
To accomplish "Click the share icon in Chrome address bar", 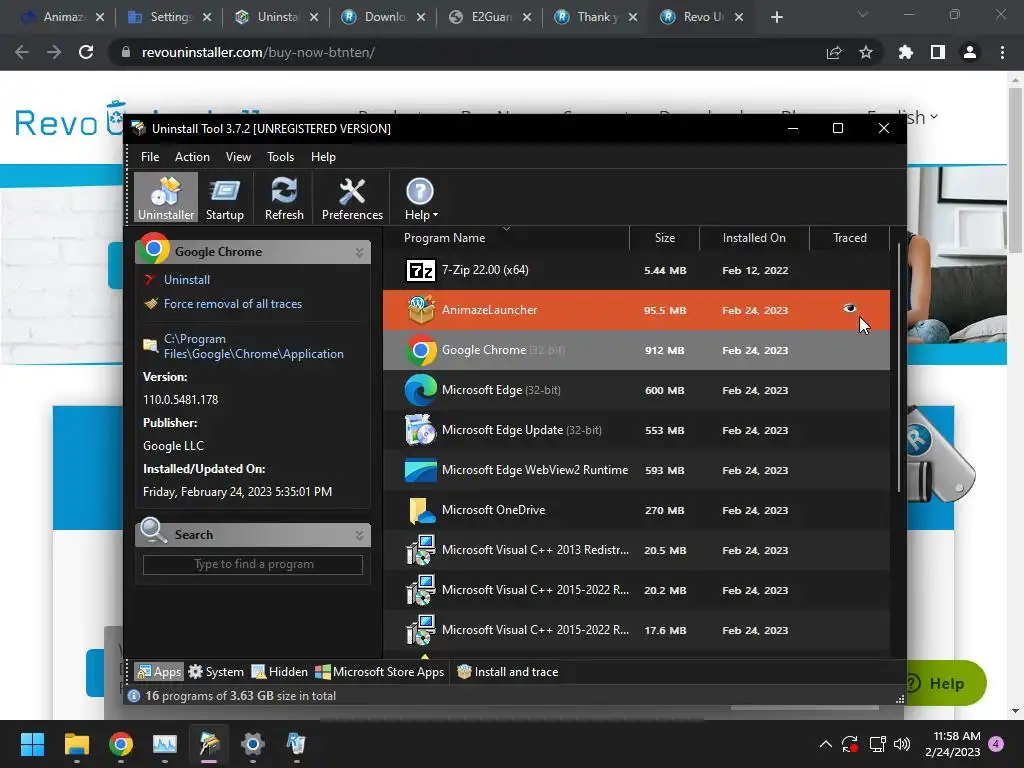I will pos(834,52).
